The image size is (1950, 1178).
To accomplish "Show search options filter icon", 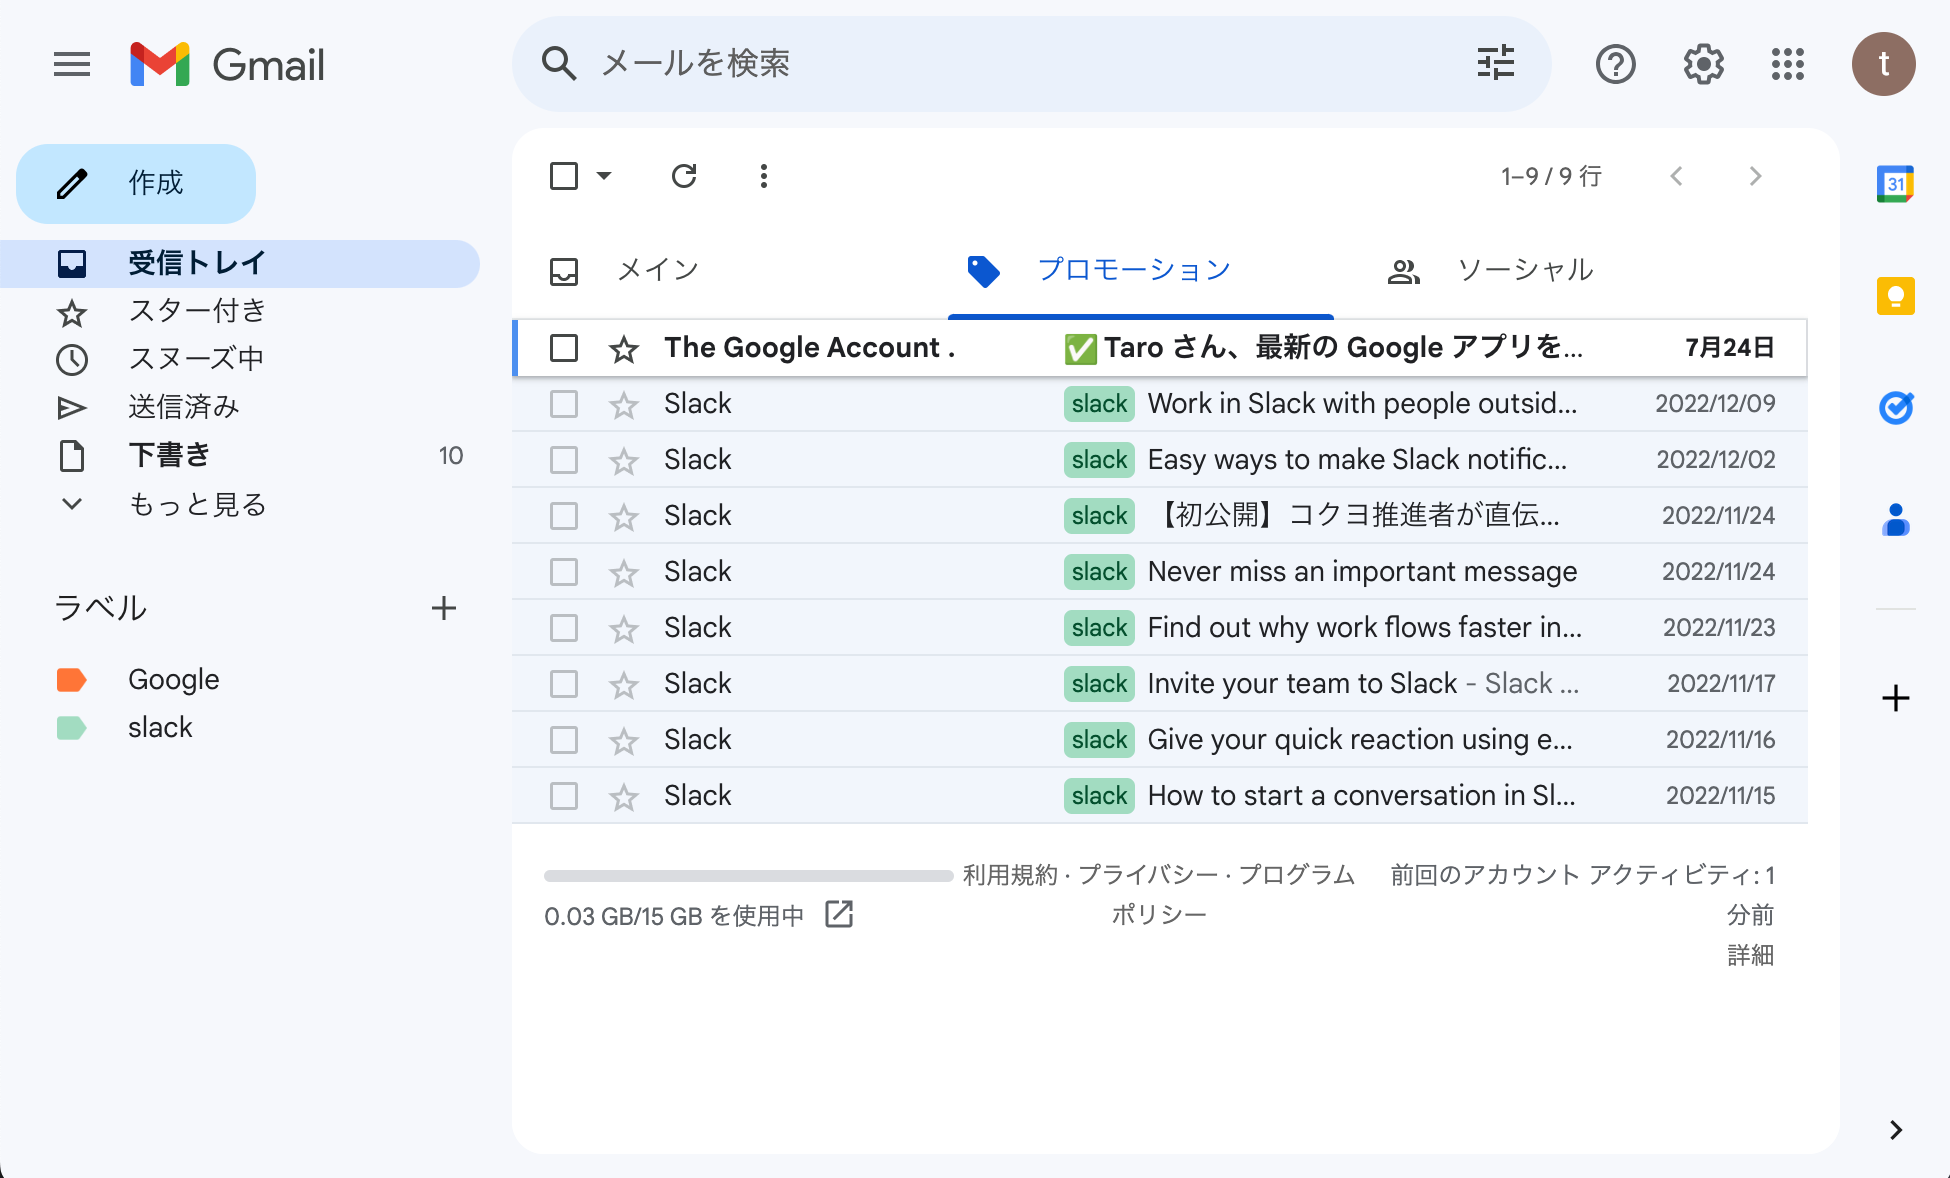I will pyautogui.click(x=1496, y=64).
